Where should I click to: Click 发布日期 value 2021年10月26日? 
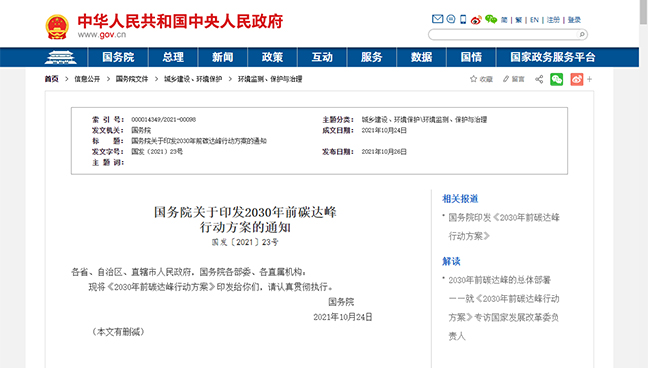384,152
